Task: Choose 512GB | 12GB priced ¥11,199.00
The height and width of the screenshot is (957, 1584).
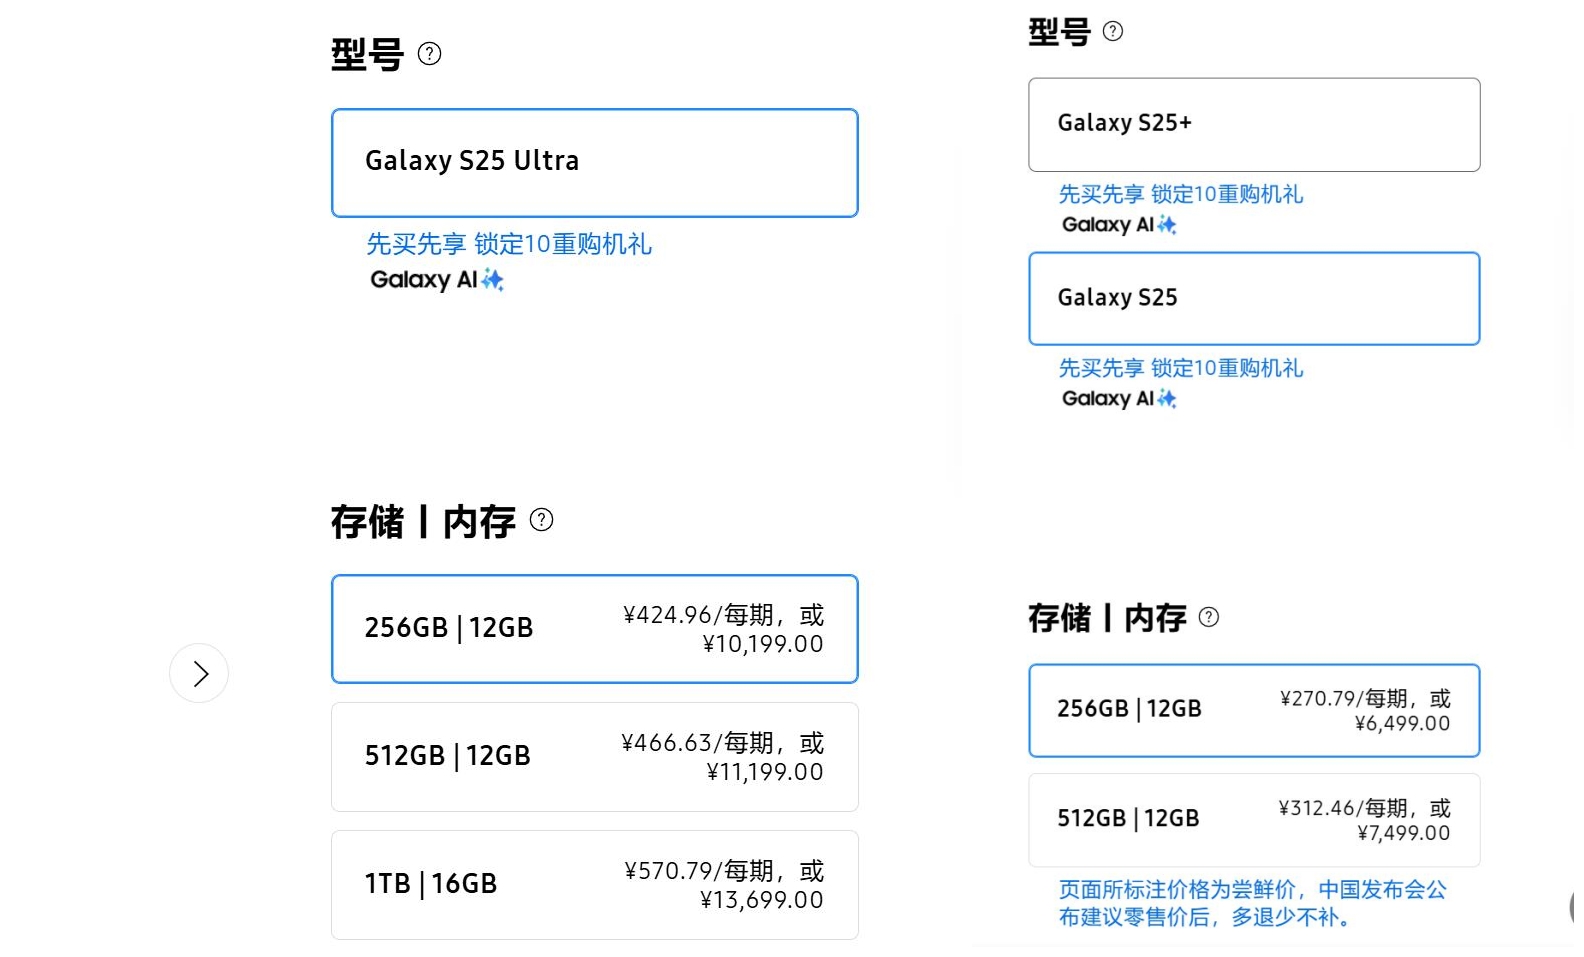Action: [x=594, y=757]
